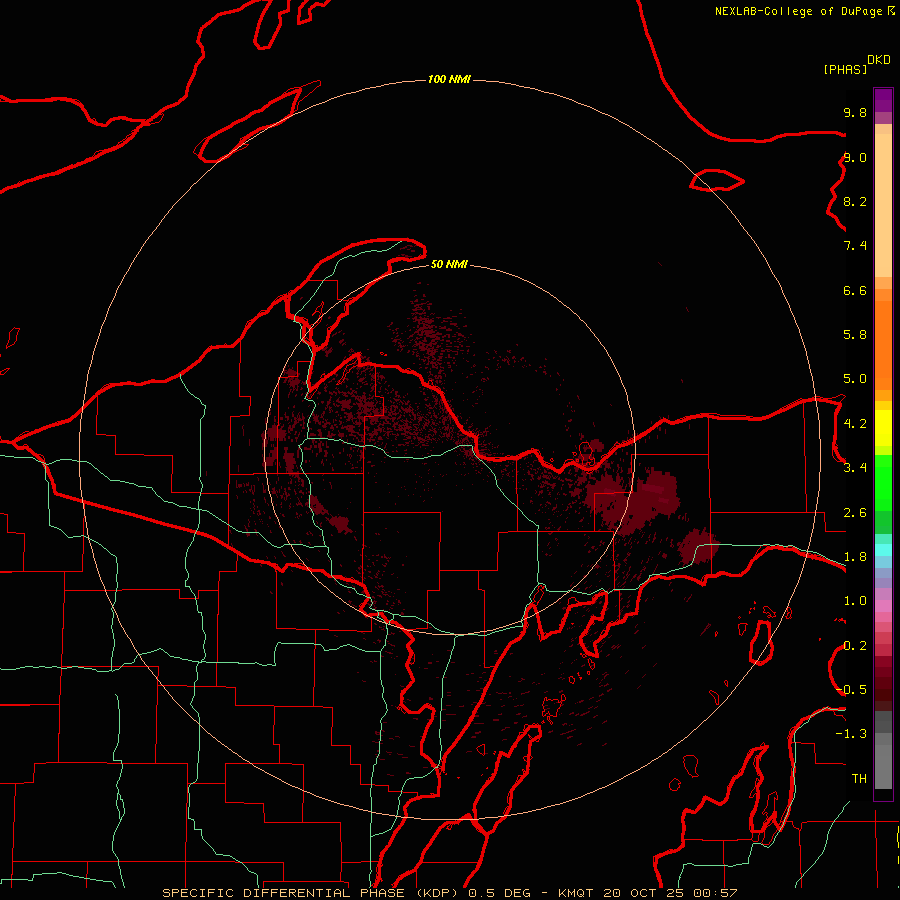Click the 6.6 value on the color scale

tap(855, 290)
